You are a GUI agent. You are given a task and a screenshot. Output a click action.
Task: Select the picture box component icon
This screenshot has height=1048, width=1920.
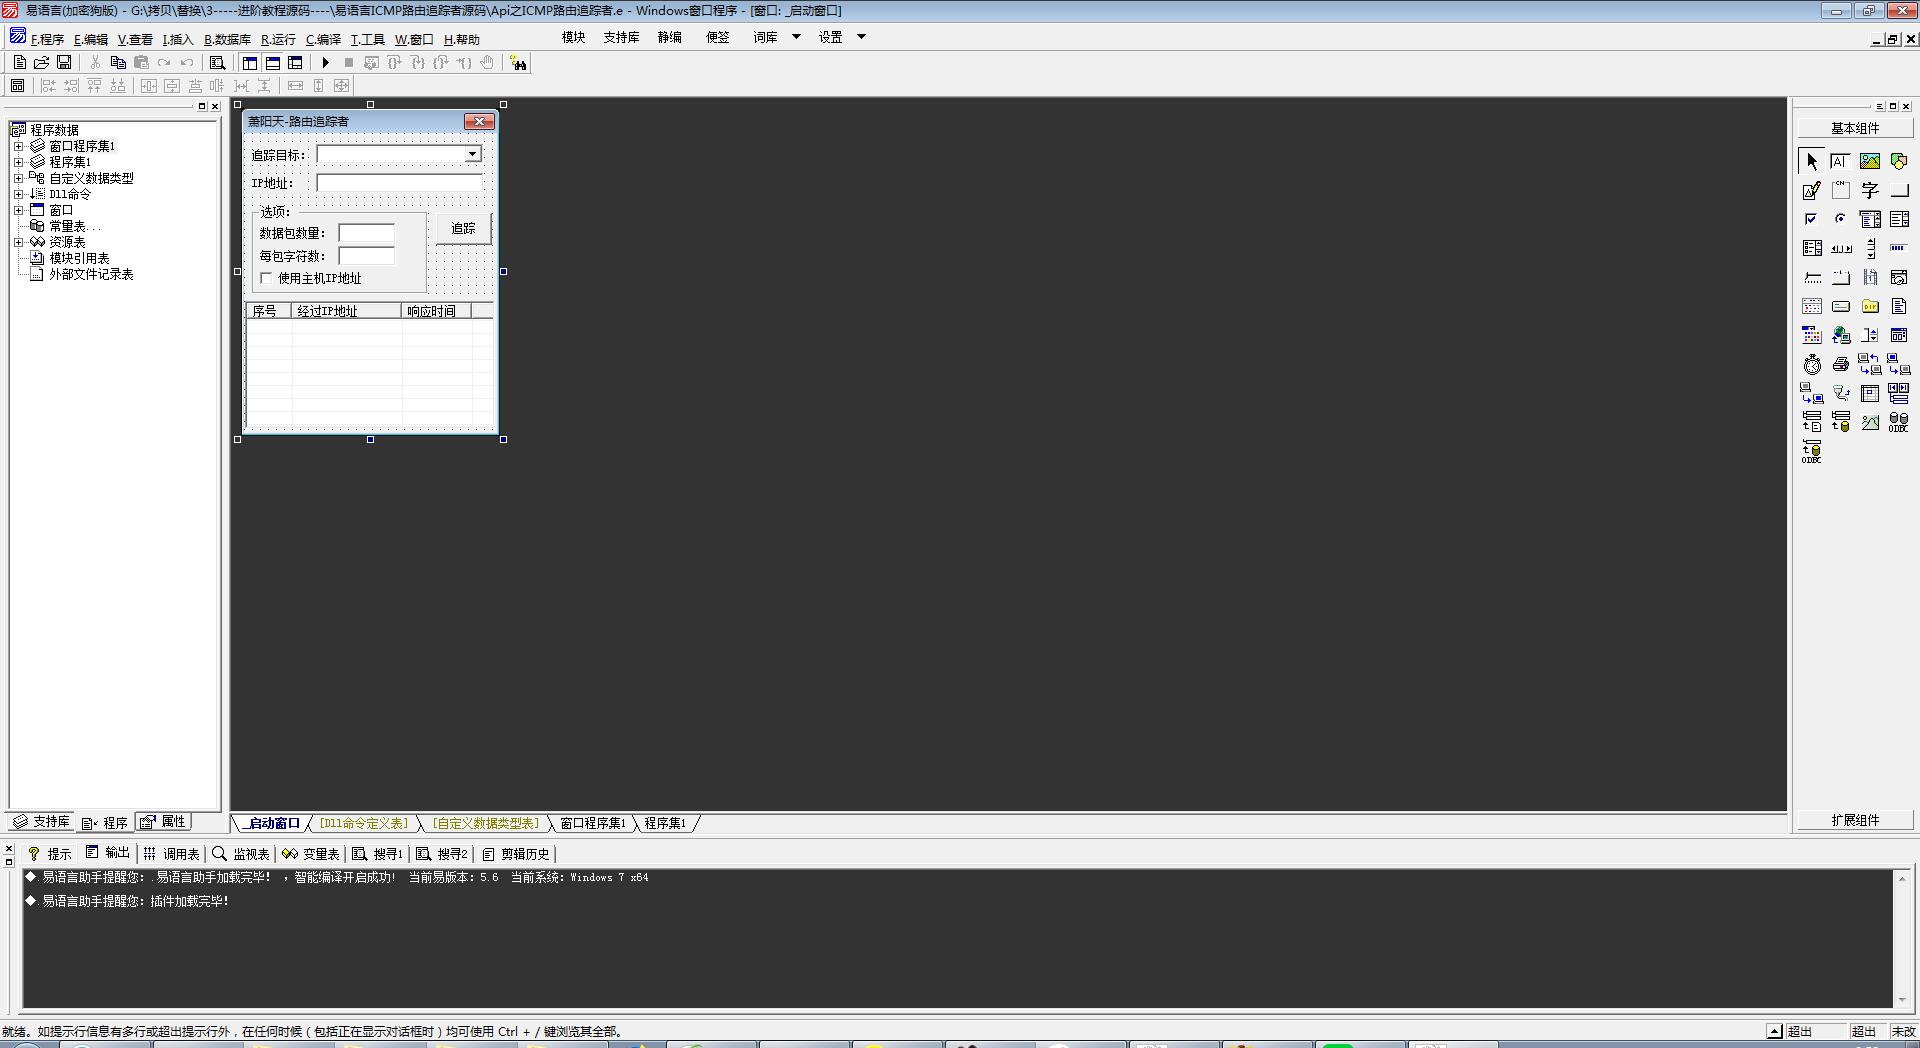[x=1870, y=161]
